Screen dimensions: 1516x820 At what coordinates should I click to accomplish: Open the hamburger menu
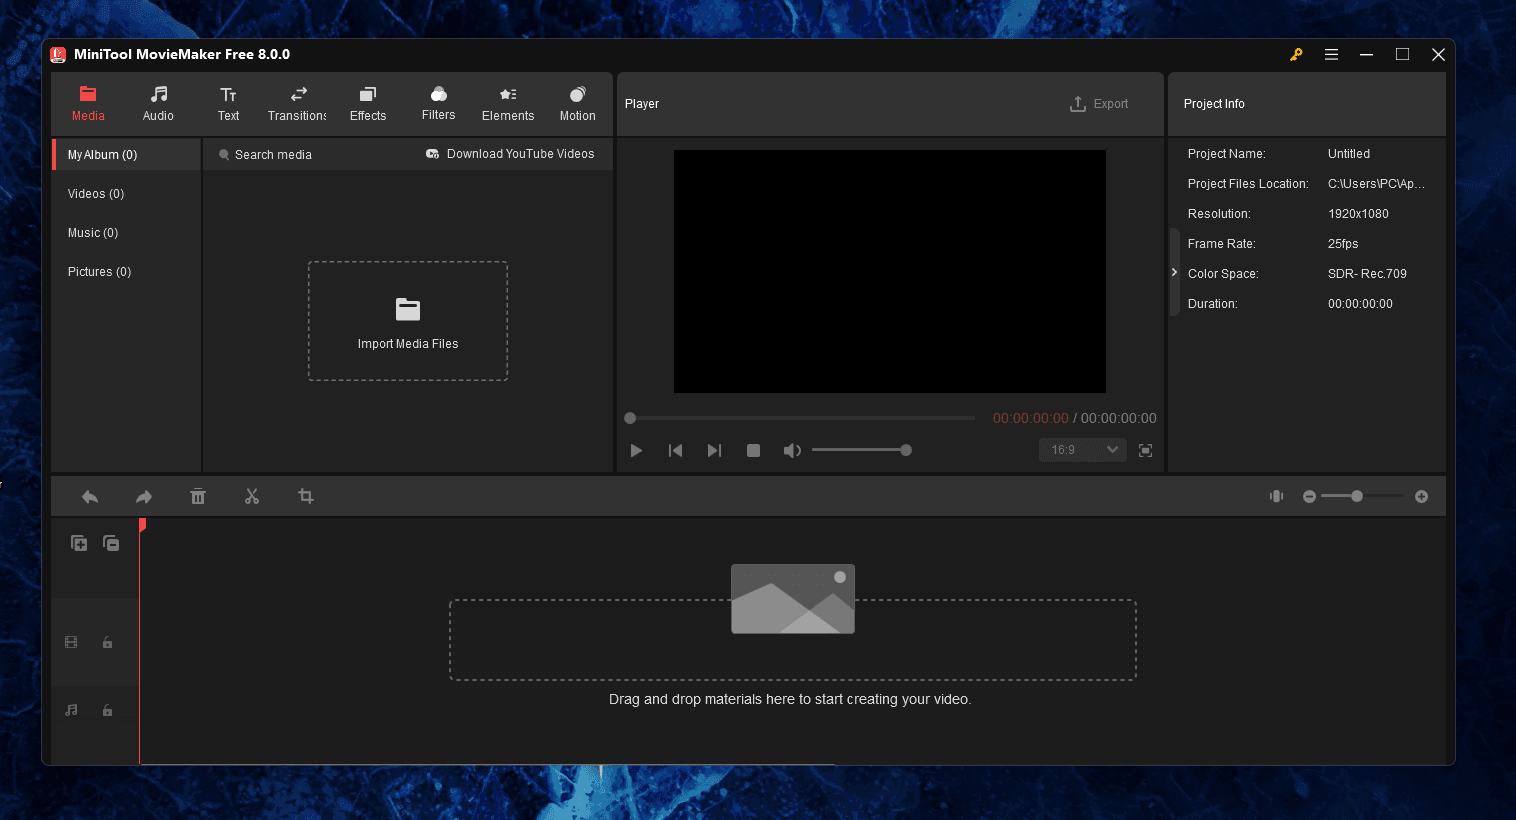[x=1331, y=54]
